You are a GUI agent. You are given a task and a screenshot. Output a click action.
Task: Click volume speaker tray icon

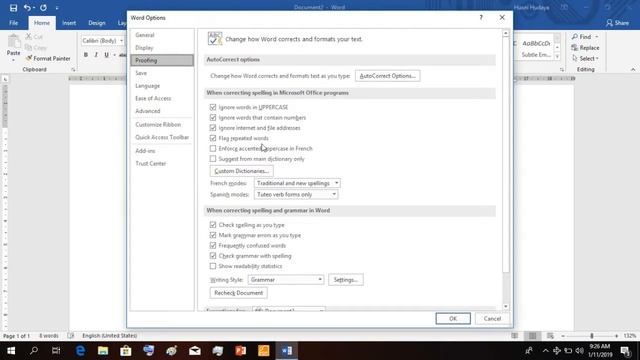coord(580,351)
